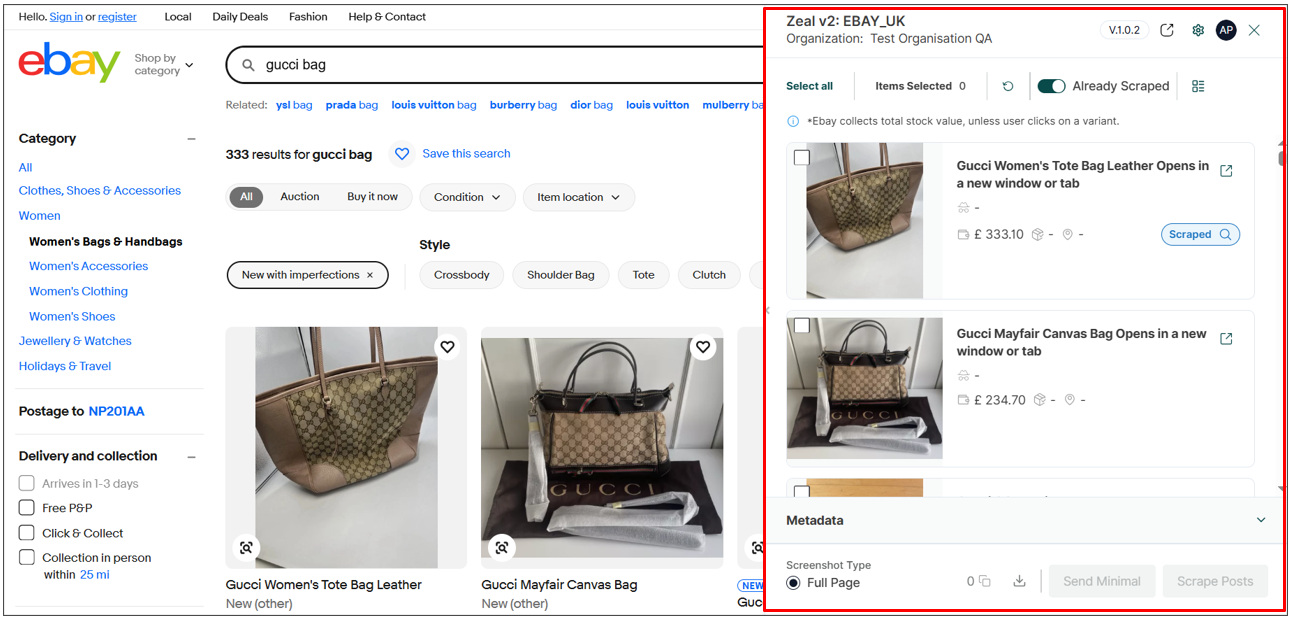Image resolution: width=1290 pixels, height=618 pixels.
Task: Click the register link
Action: [118, 17]
